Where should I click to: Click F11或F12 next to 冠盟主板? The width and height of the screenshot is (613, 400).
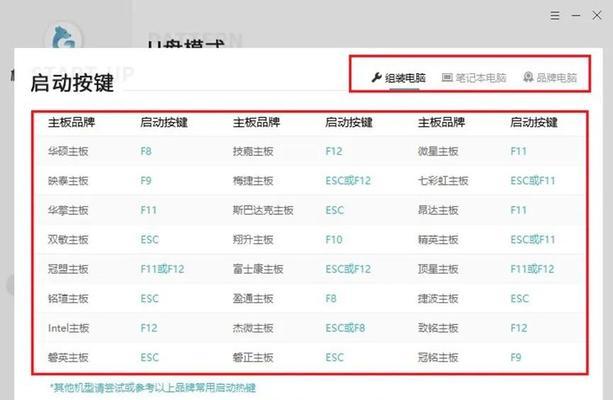(162, 269)
